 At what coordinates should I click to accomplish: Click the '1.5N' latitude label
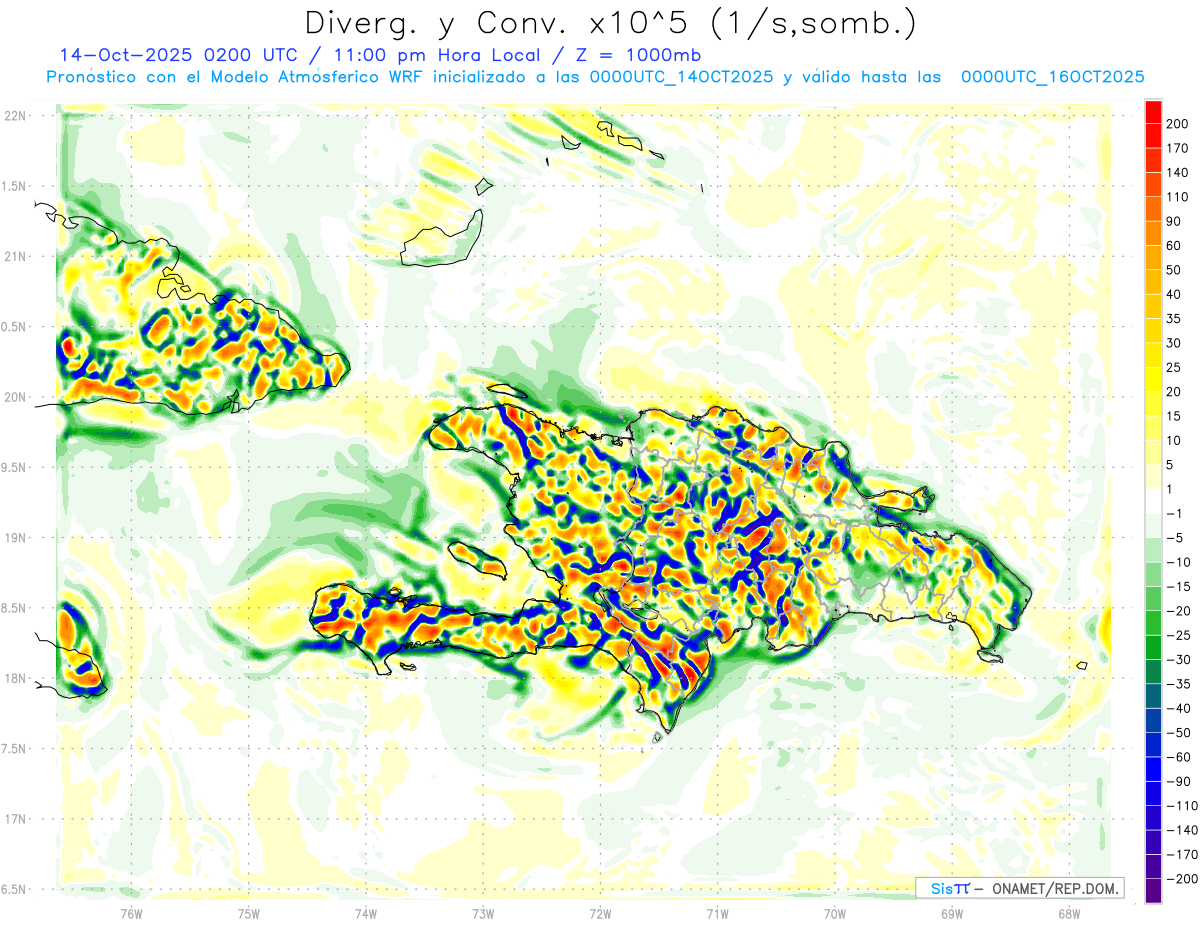click(14, 186)
